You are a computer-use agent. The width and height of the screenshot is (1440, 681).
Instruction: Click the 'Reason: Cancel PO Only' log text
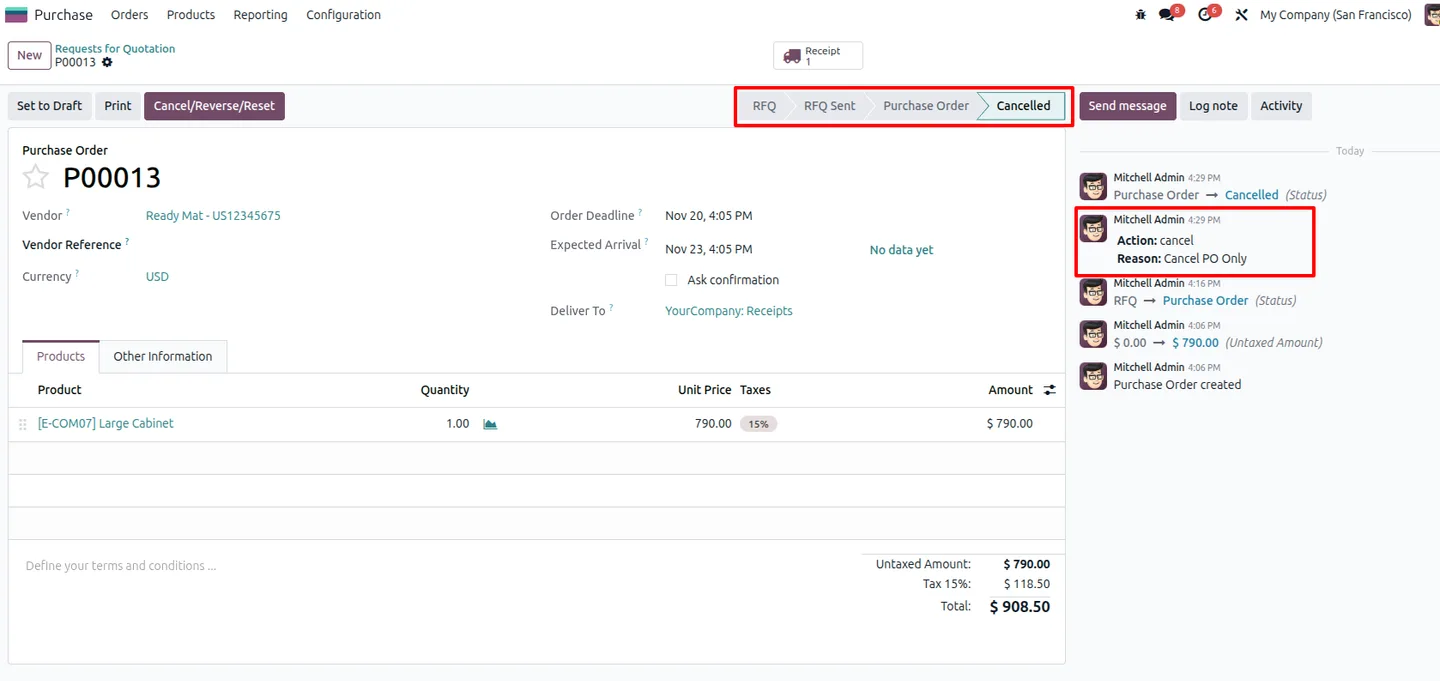click(x=1182, y=259)
